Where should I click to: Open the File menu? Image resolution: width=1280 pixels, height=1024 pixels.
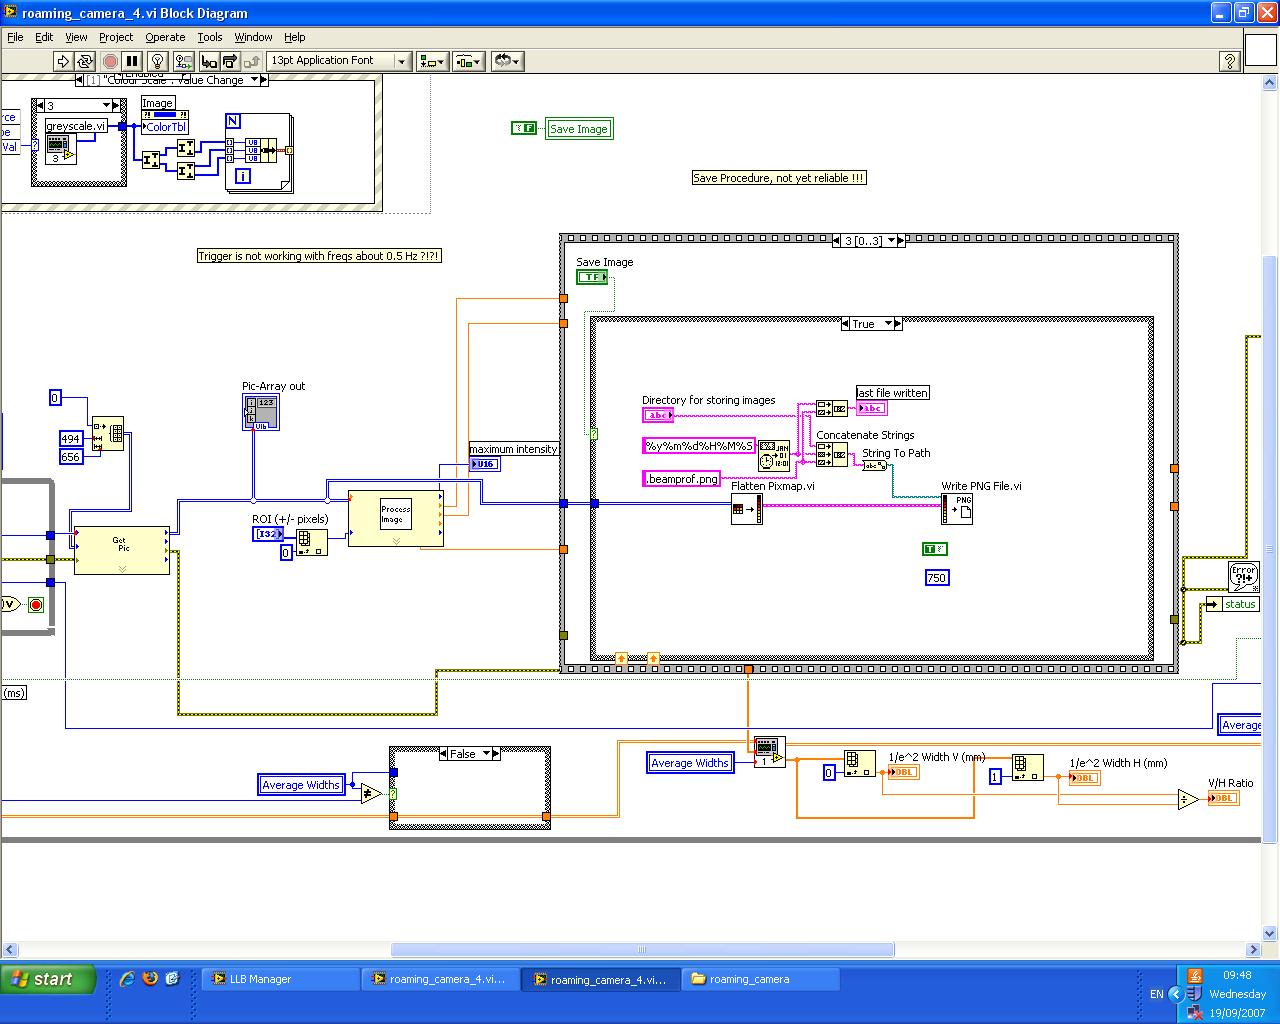pyautogui.click(x=15, y=37)
